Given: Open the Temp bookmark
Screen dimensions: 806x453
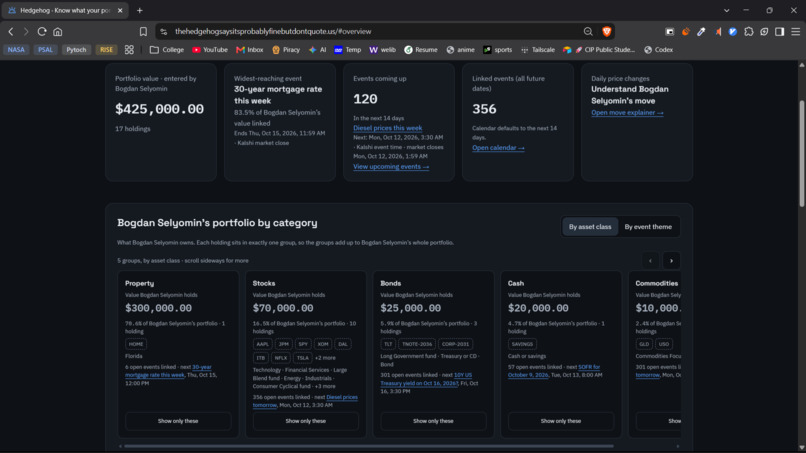Looking at the screenshot, I should click(347, 50).
